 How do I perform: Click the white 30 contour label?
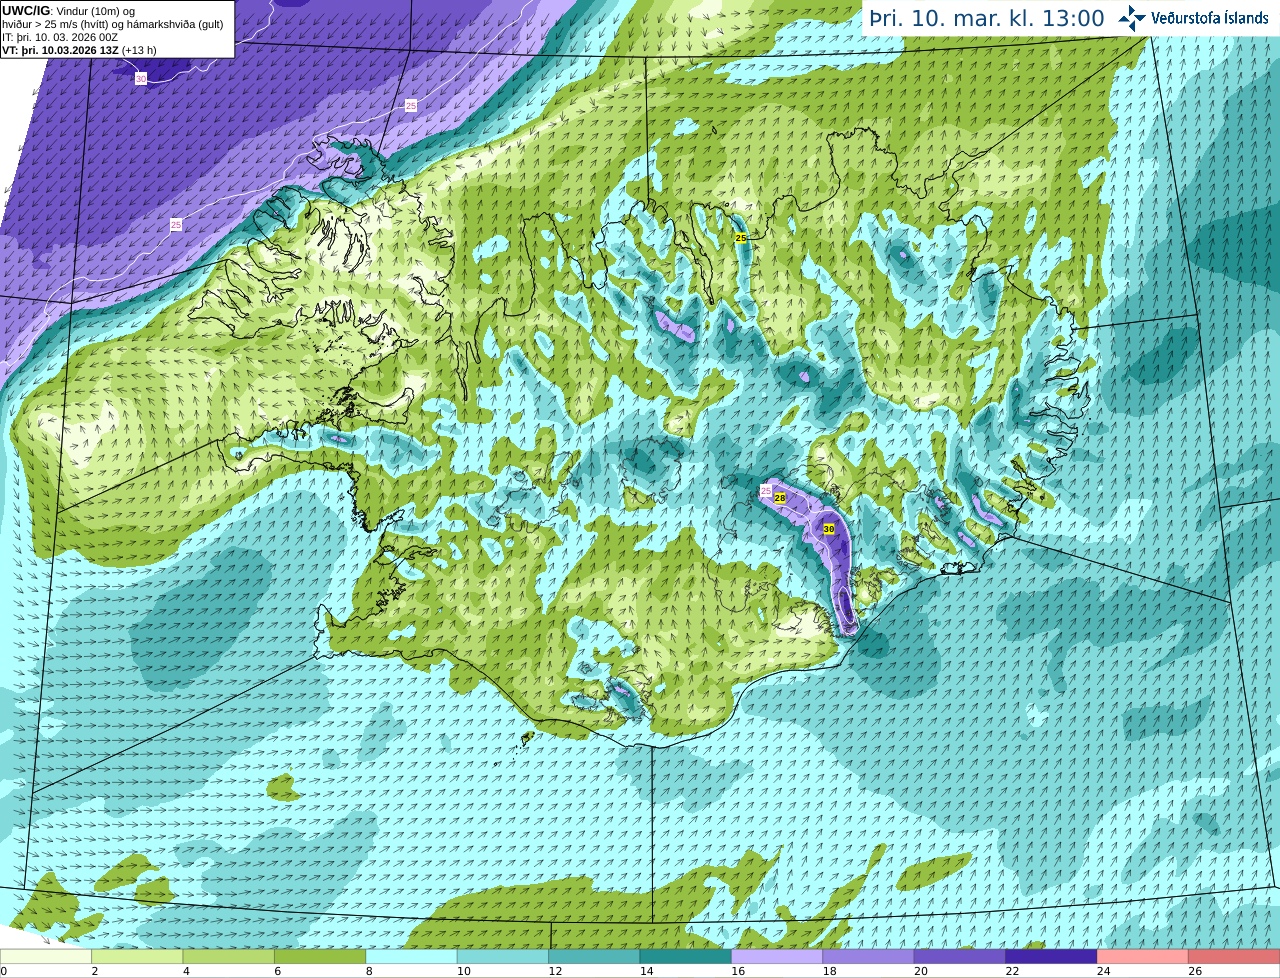pos(141,78)
